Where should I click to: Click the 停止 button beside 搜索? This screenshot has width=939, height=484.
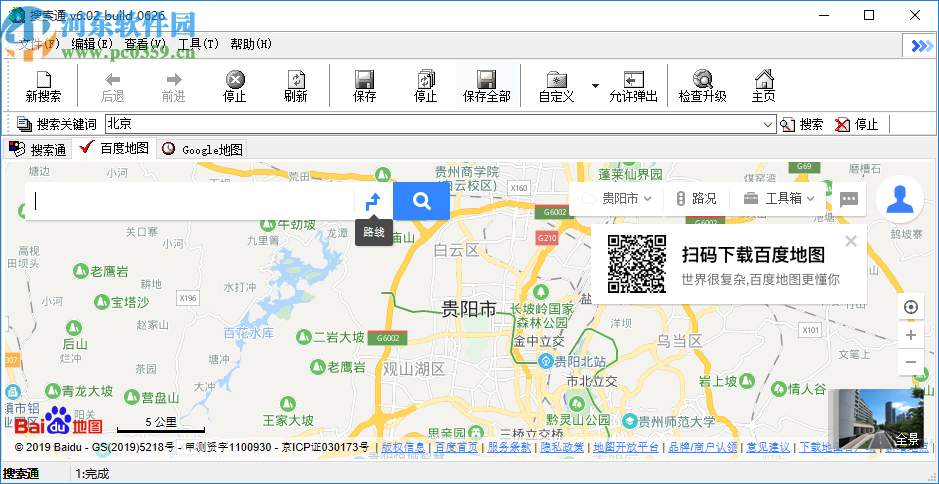857,125
